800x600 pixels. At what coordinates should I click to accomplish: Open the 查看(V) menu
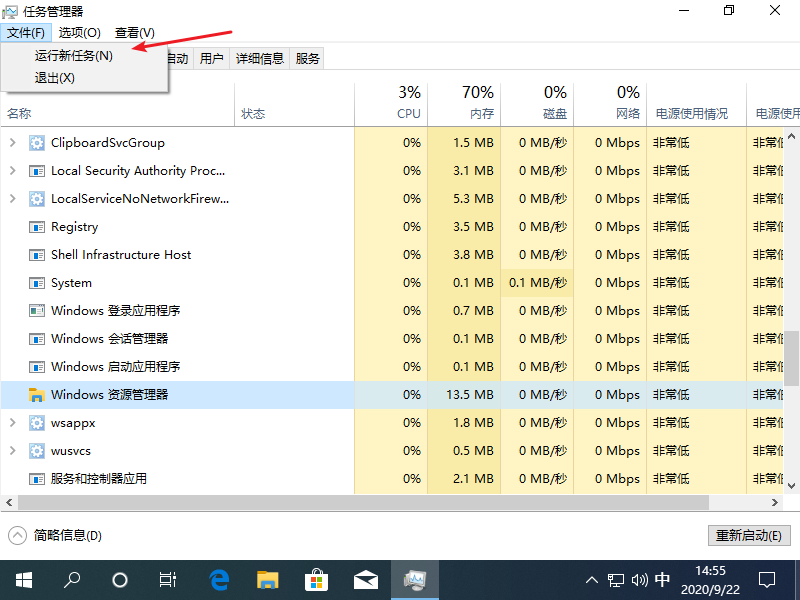click(134, 32)
